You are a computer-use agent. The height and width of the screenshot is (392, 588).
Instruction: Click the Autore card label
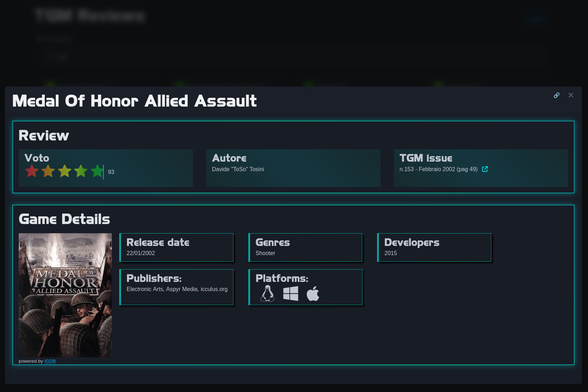coord(229,158)
